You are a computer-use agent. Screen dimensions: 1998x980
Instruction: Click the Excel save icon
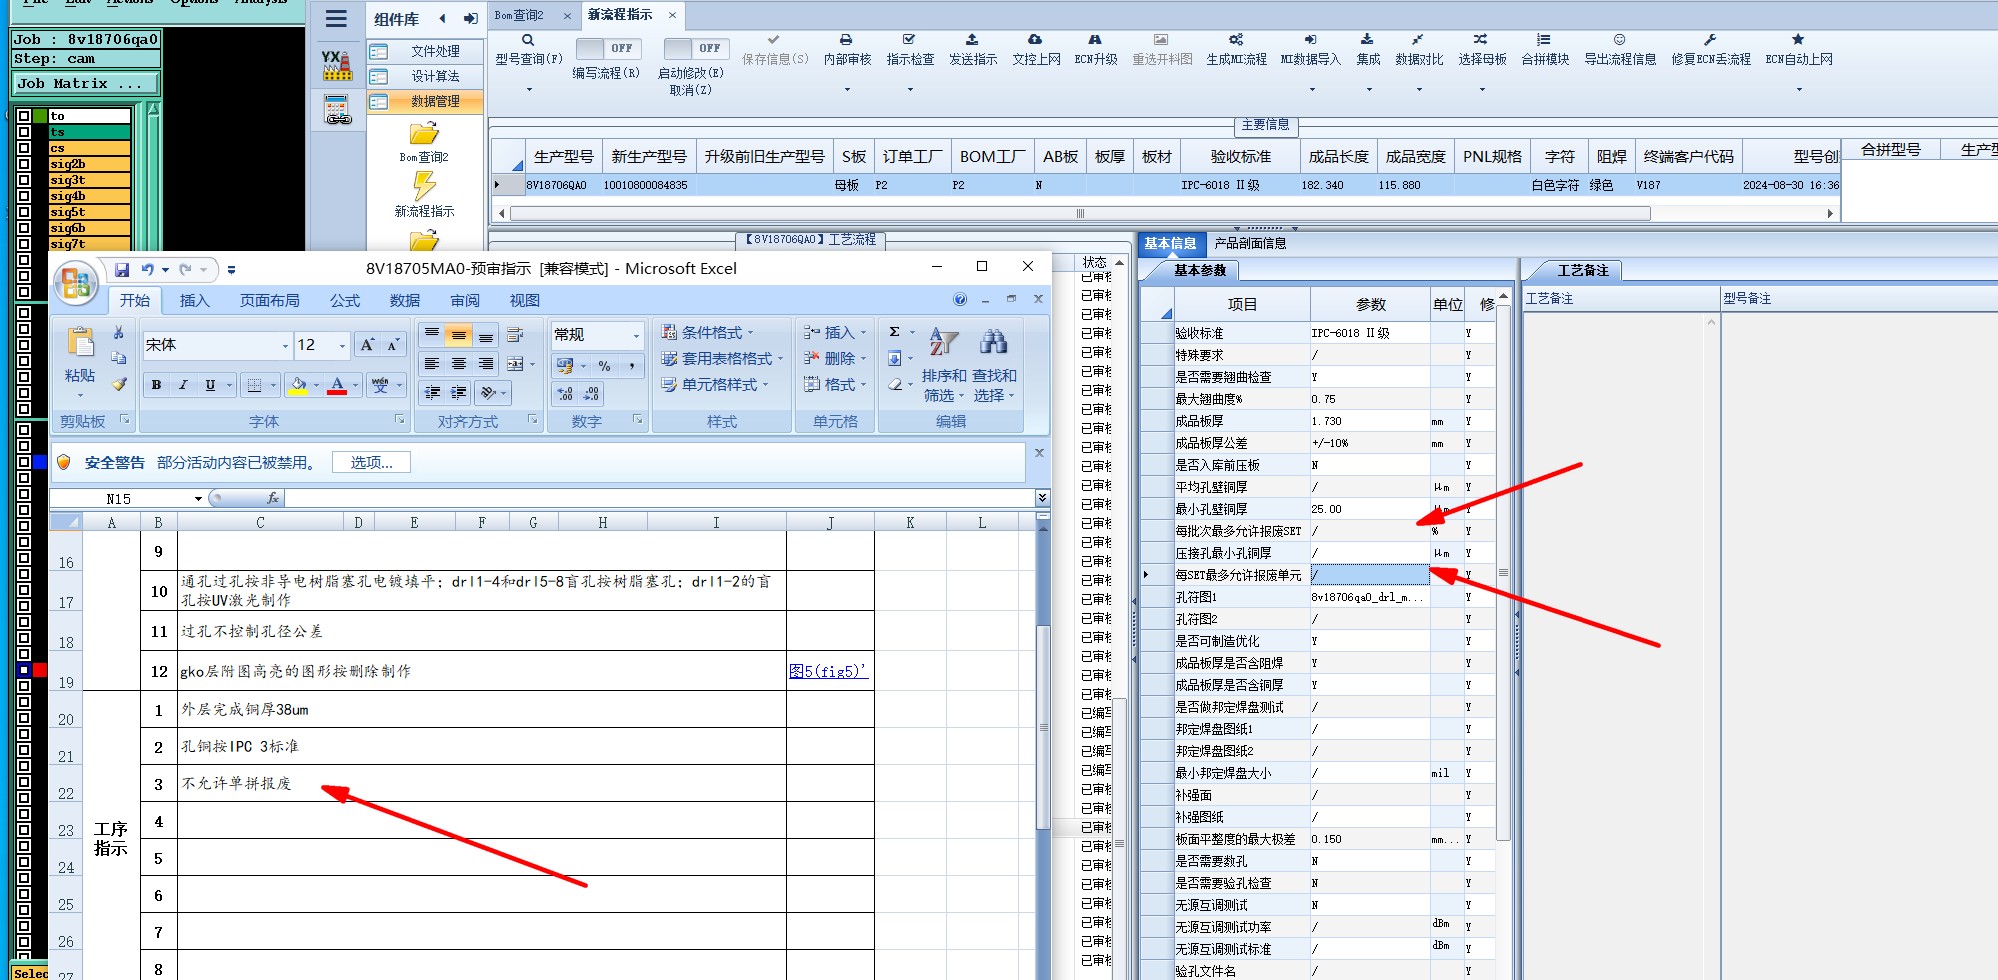[122, 270]
